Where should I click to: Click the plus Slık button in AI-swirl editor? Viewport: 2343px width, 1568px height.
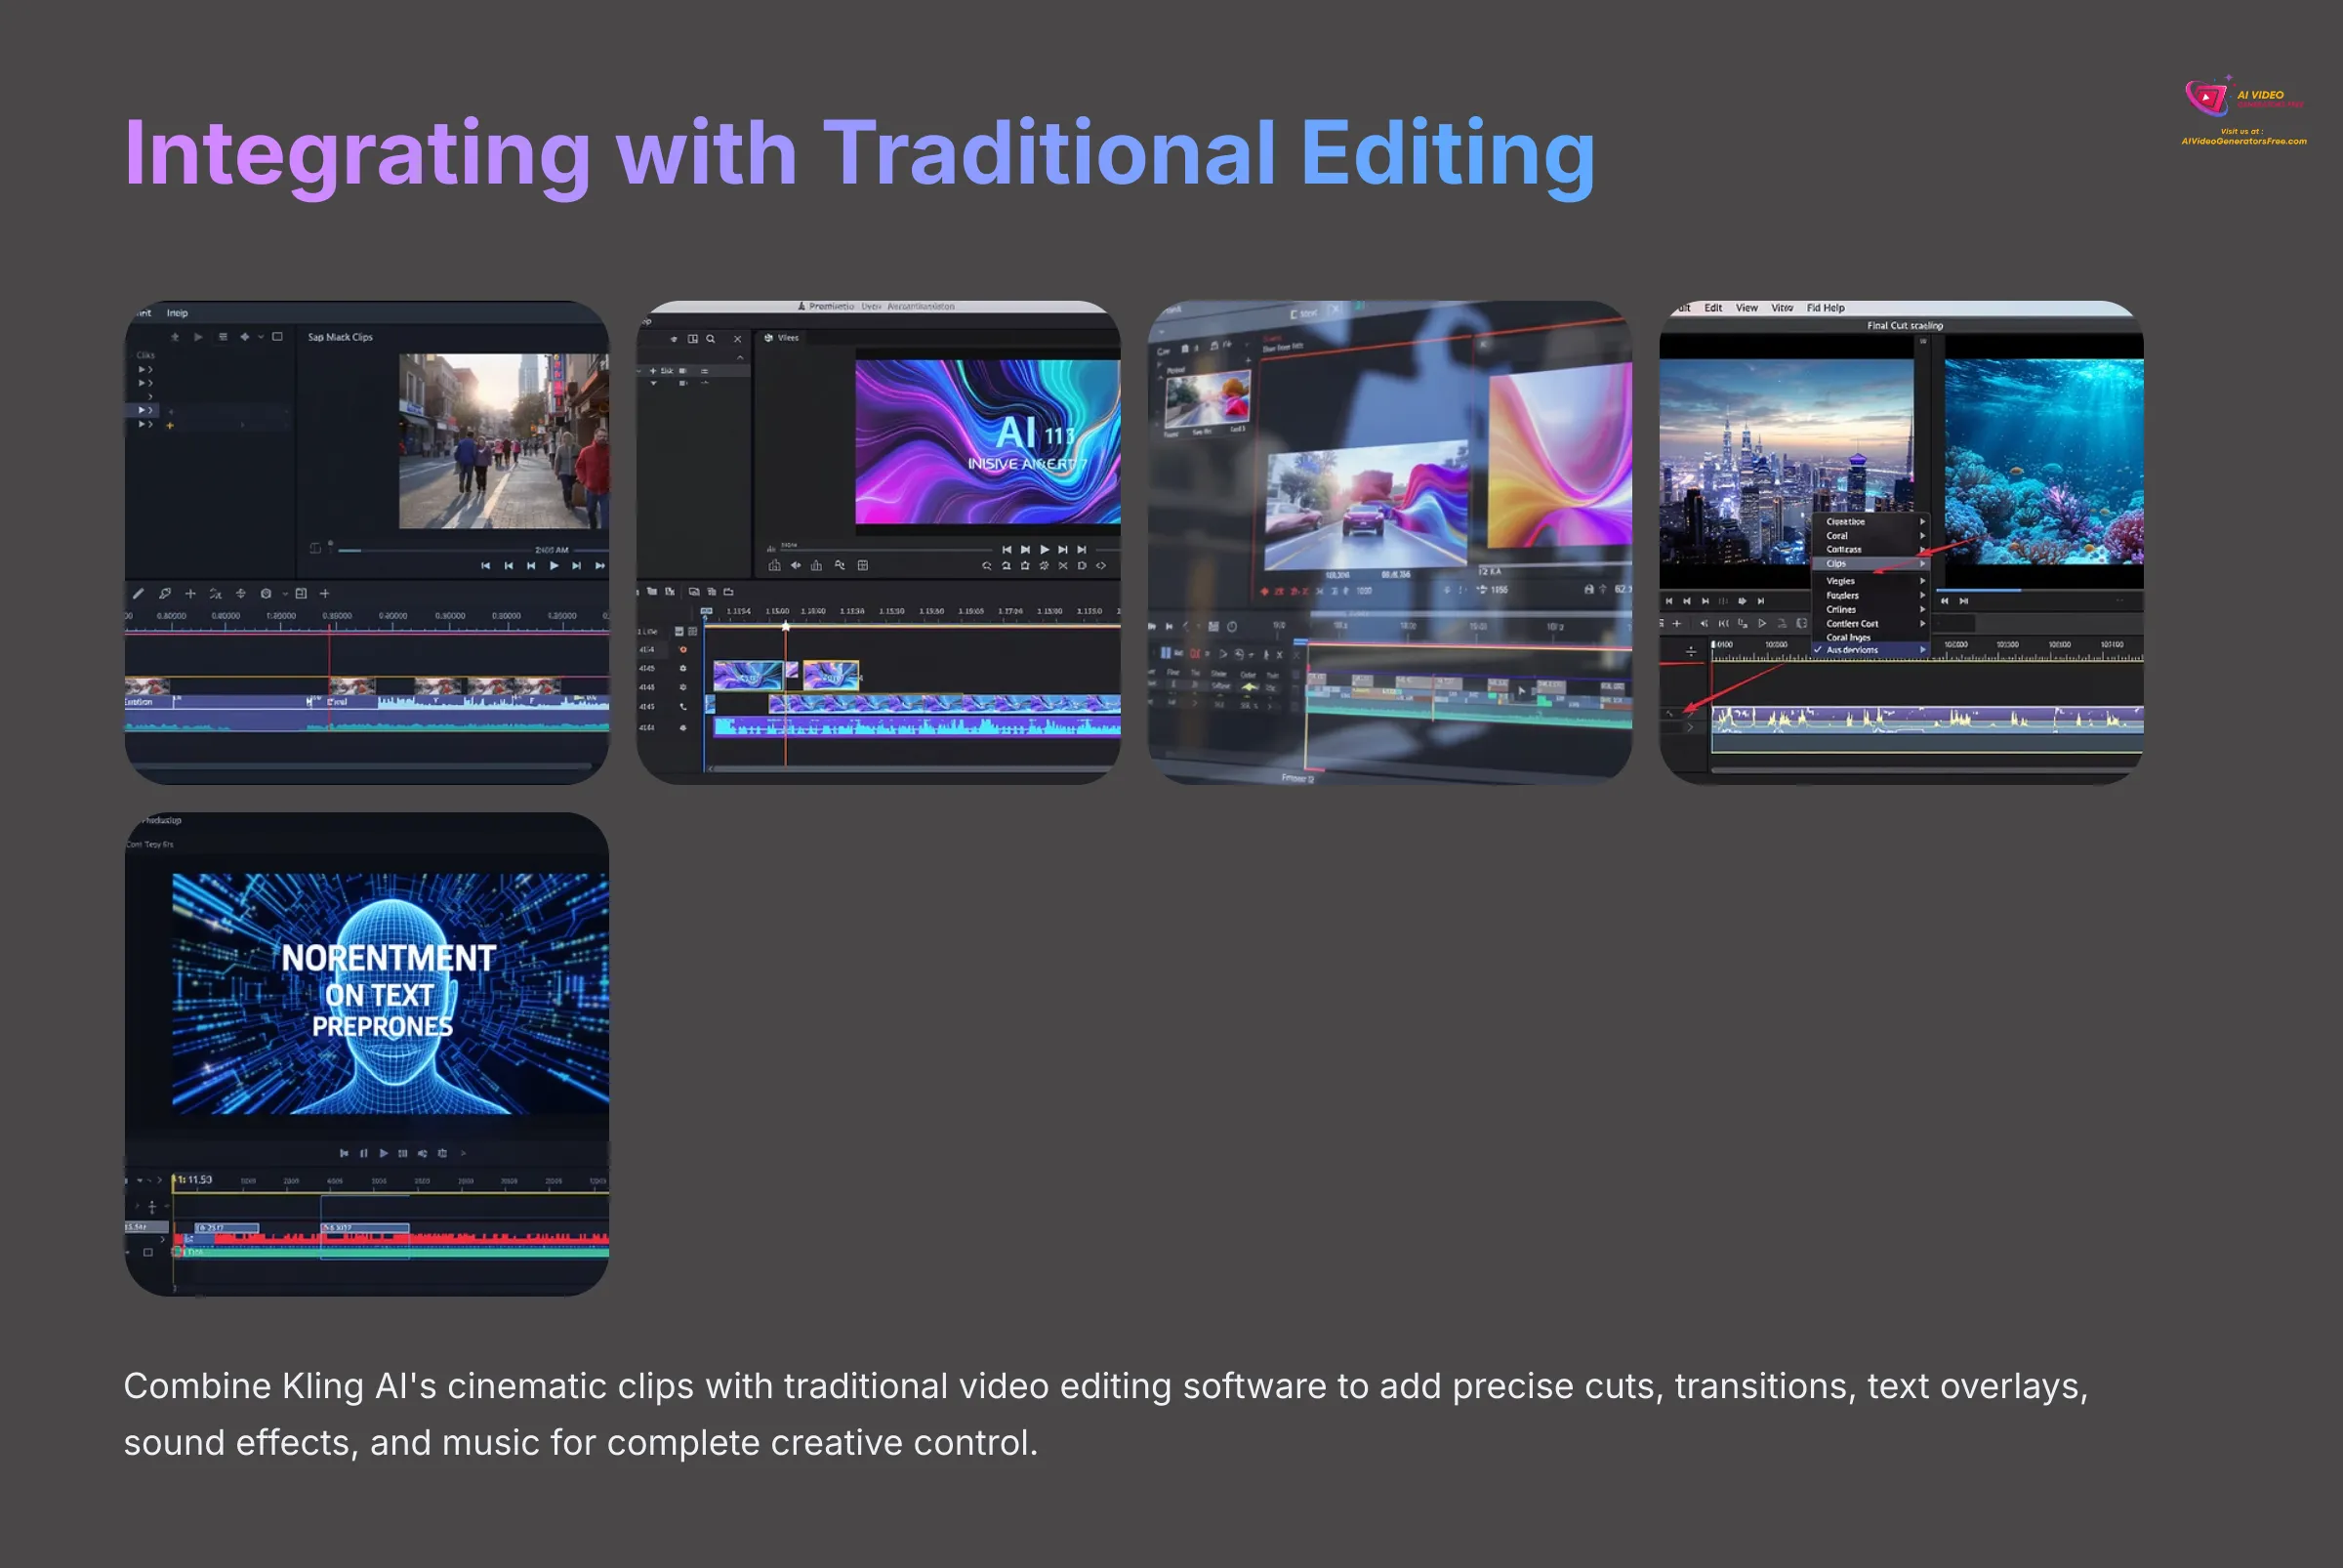click(x=661, y=371)
